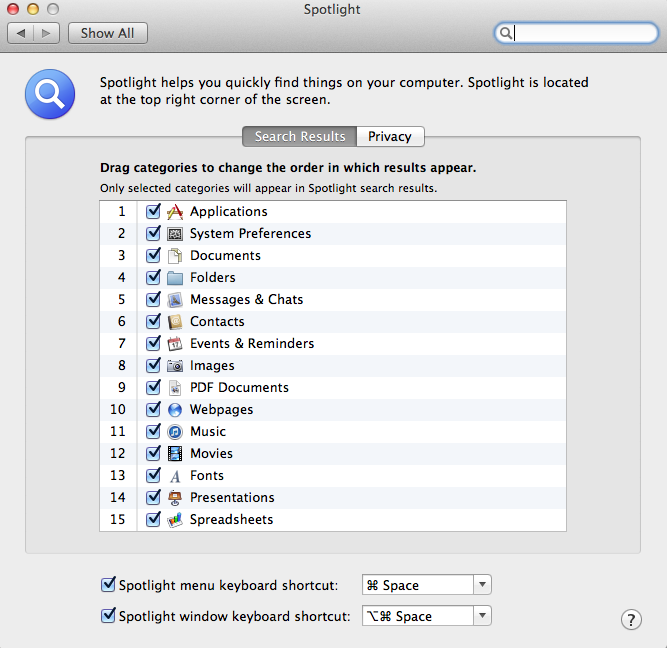Image resolution: width=667 pixels, height=648 pixels.
Task: Go back with the left arrow button
Action: [20, 33]
